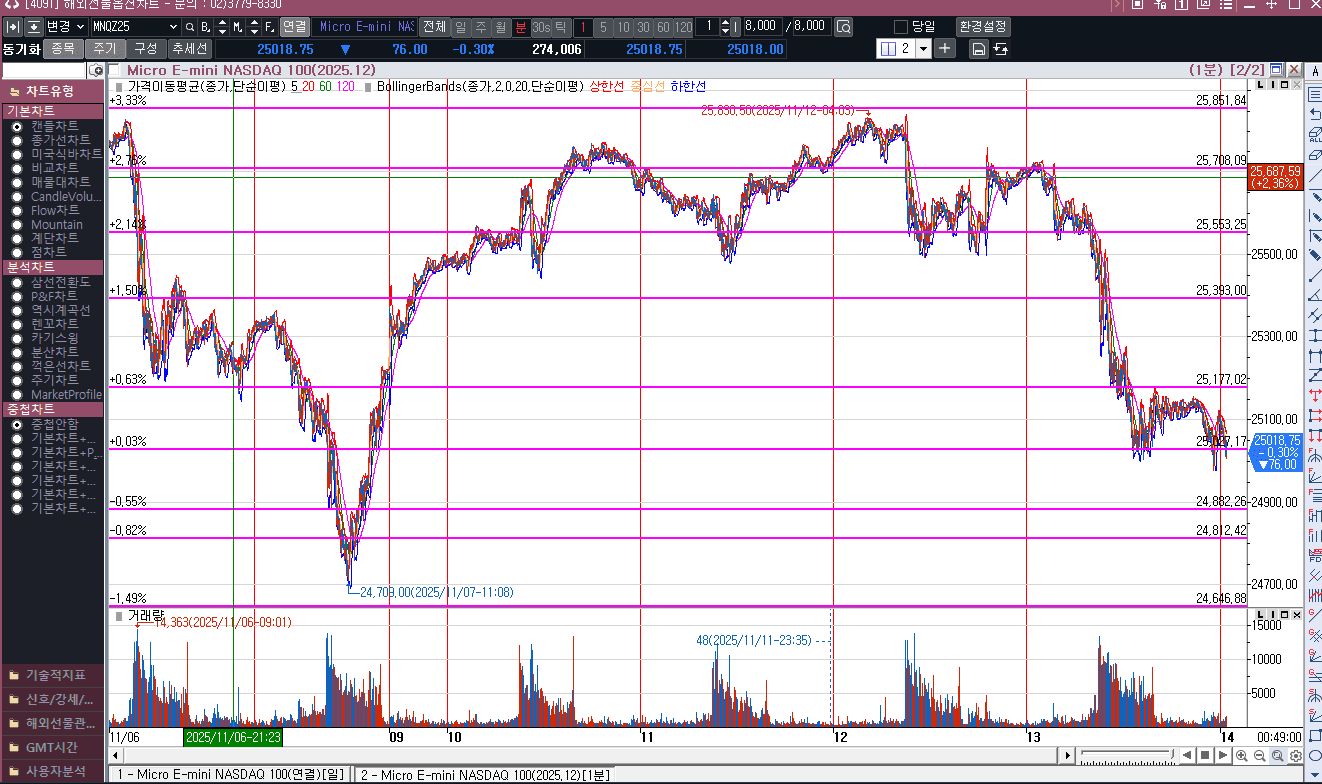Click the 환경설정 button
Image resolution: width=1322 pixels, height=784 pixels.
(983, 27)
